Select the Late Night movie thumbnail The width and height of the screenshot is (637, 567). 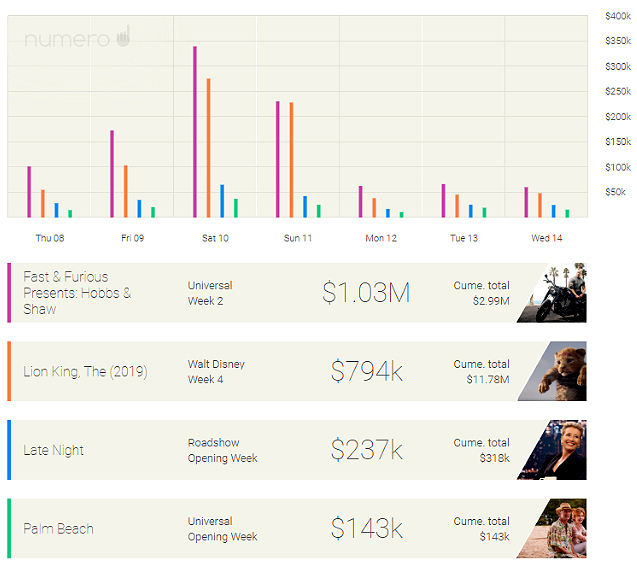coord(554,450)
